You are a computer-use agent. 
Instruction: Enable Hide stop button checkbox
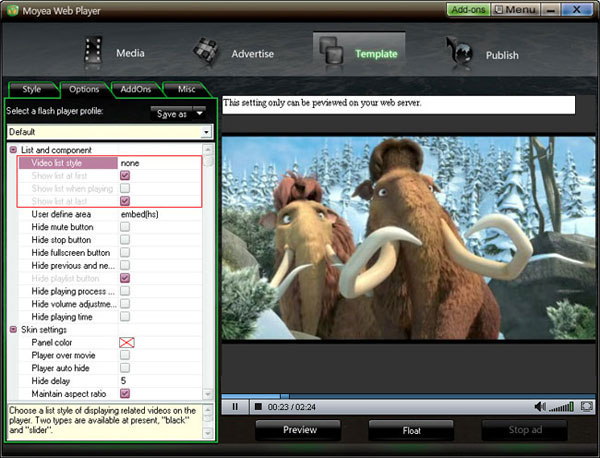click(x=125, y=240)
